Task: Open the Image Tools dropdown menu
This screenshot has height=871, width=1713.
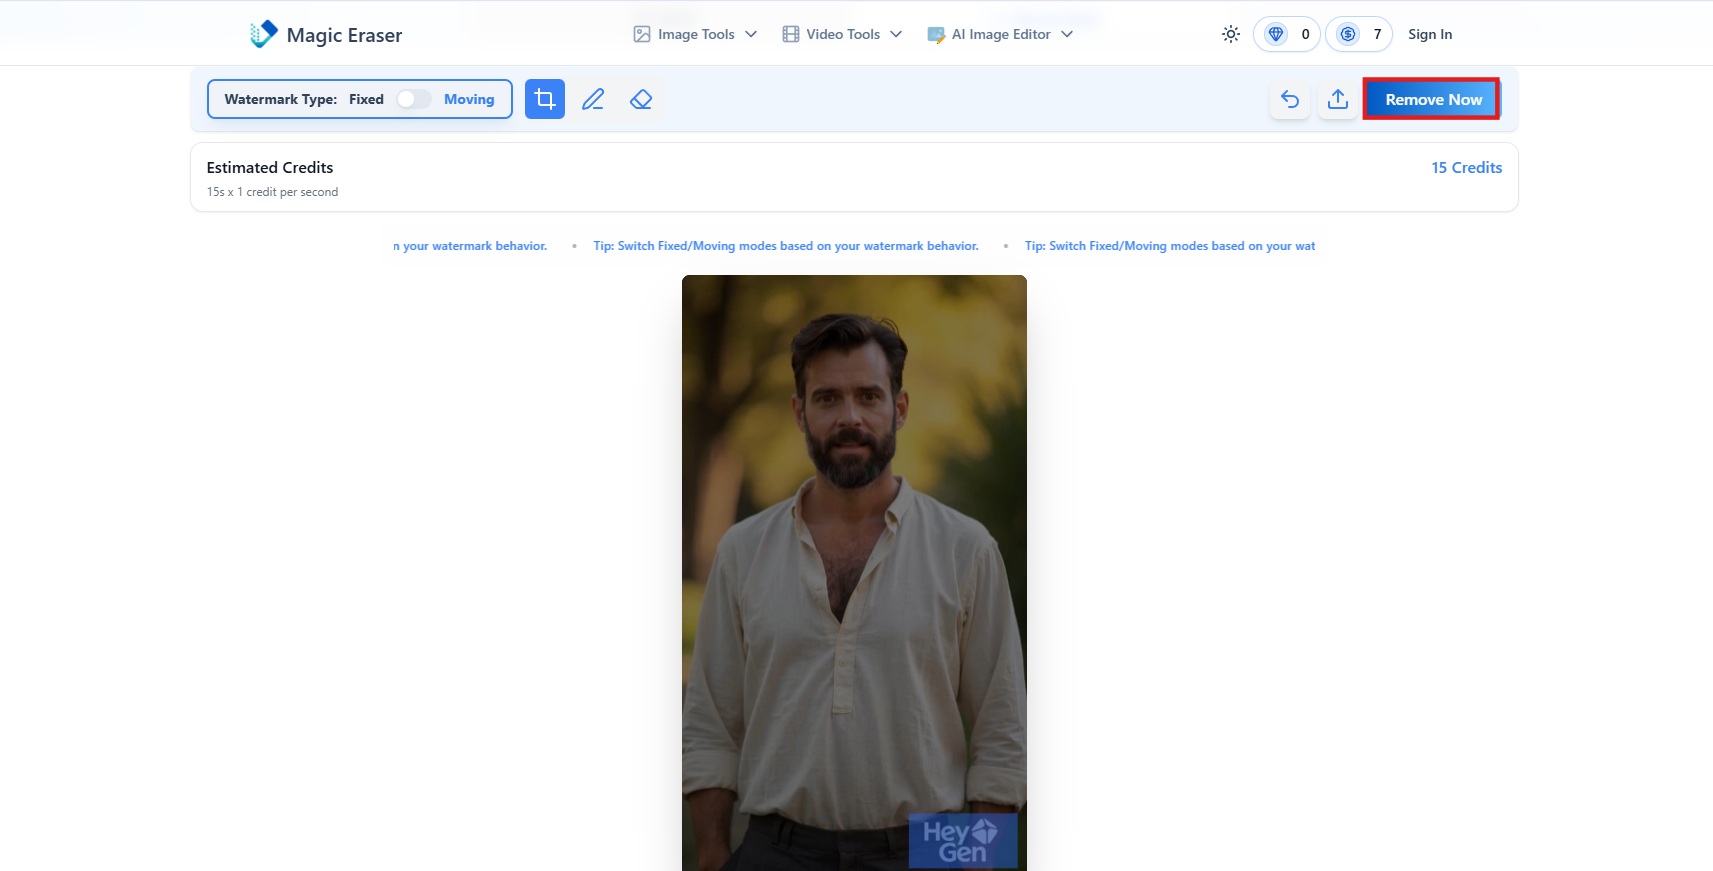Action: (x=696, y=34)
